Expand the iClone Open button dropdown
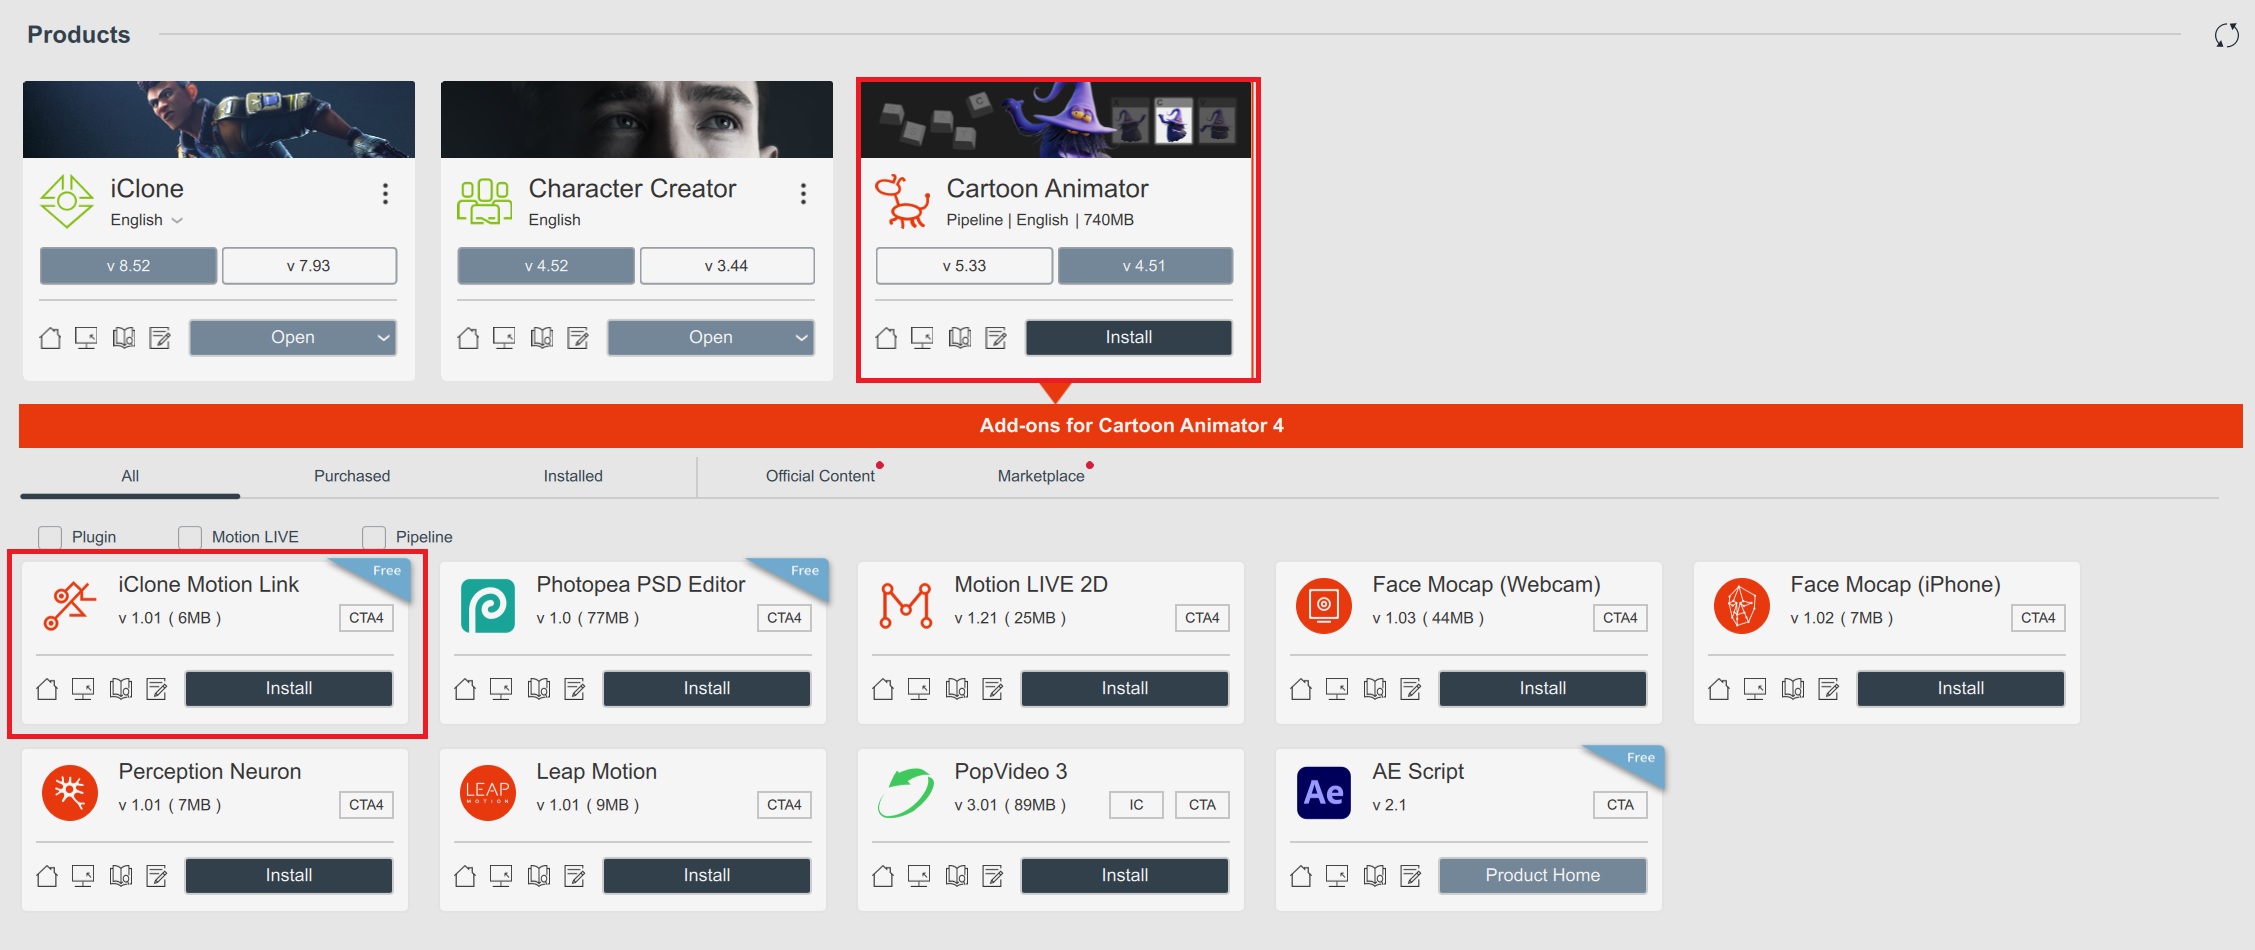Image resolution: width=2255 pixels, height=950 pixels. (x=383, y=338)
